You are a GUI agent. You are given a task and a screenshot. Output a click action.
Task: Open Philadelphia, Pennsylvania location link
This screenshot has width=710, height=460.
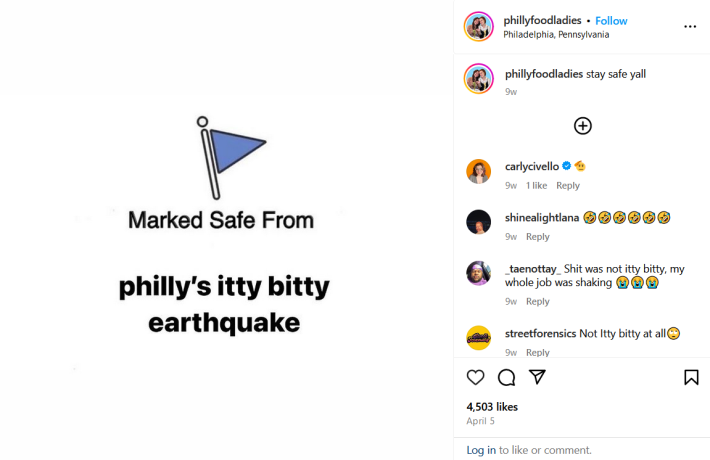point(557,34)
